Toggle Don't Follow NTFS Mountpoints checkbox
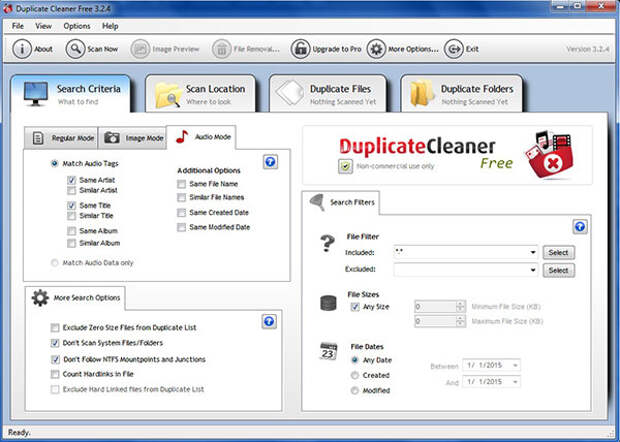This screenshot has height=442, width=620. [x=55, y=359]
